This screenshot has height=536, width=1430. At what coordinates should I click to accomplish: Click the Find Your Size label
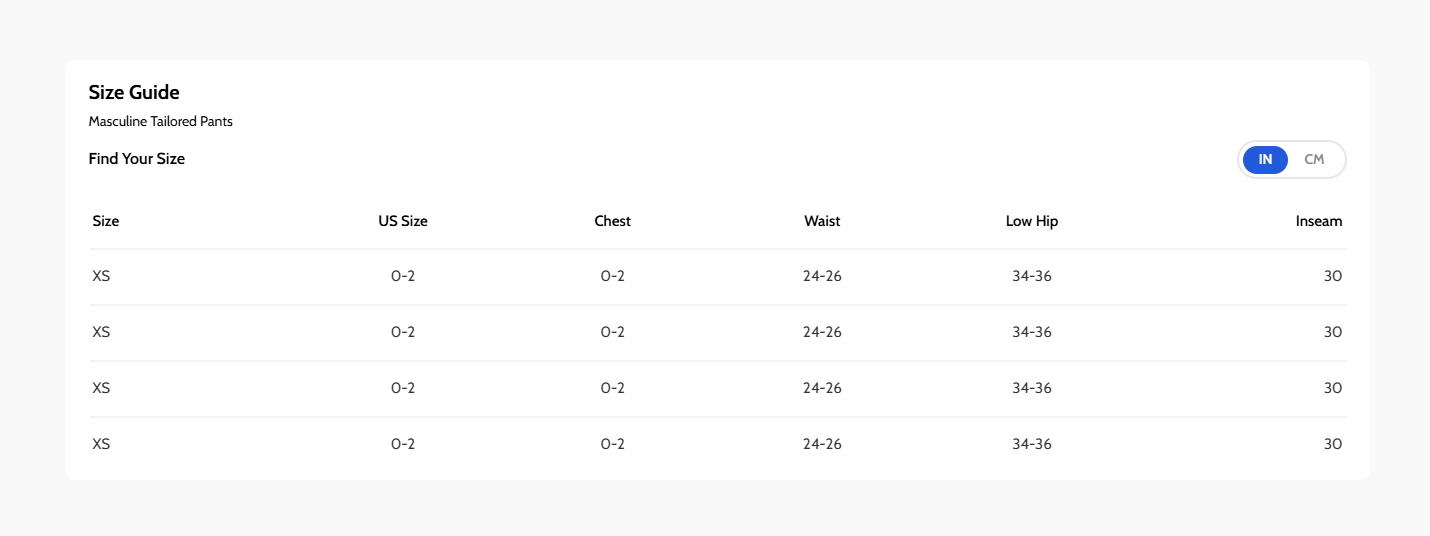pos(137,158)
